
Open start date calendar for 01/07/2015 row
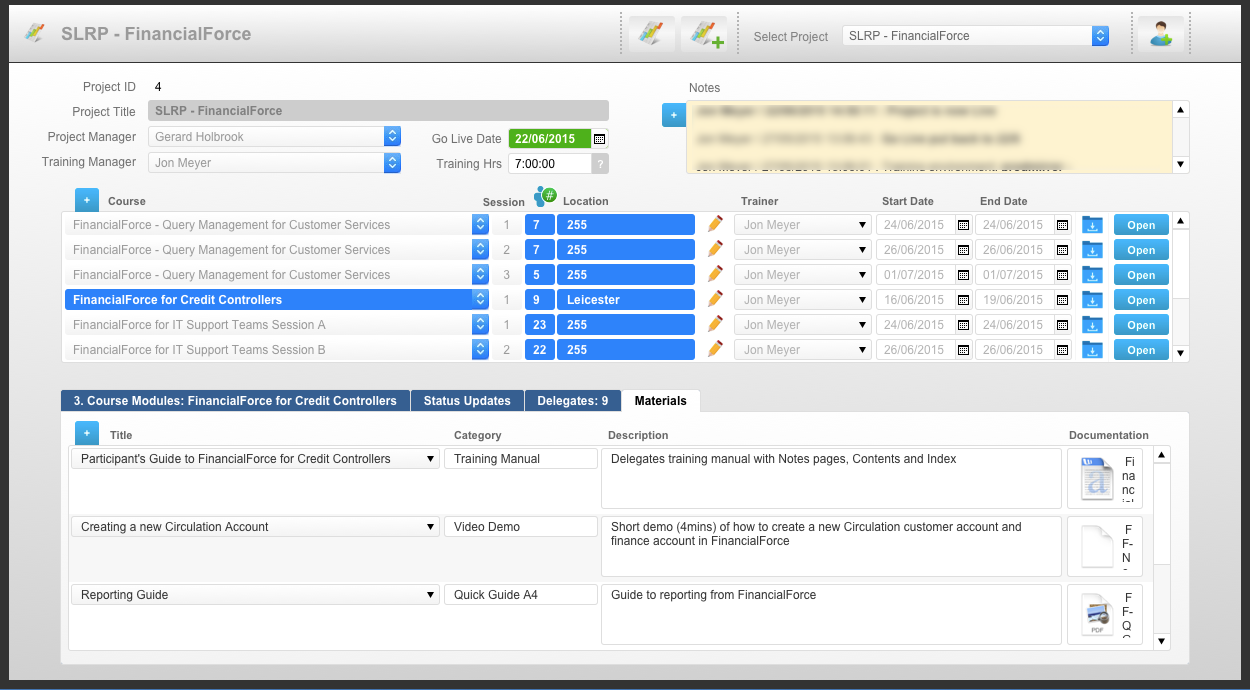963,275
